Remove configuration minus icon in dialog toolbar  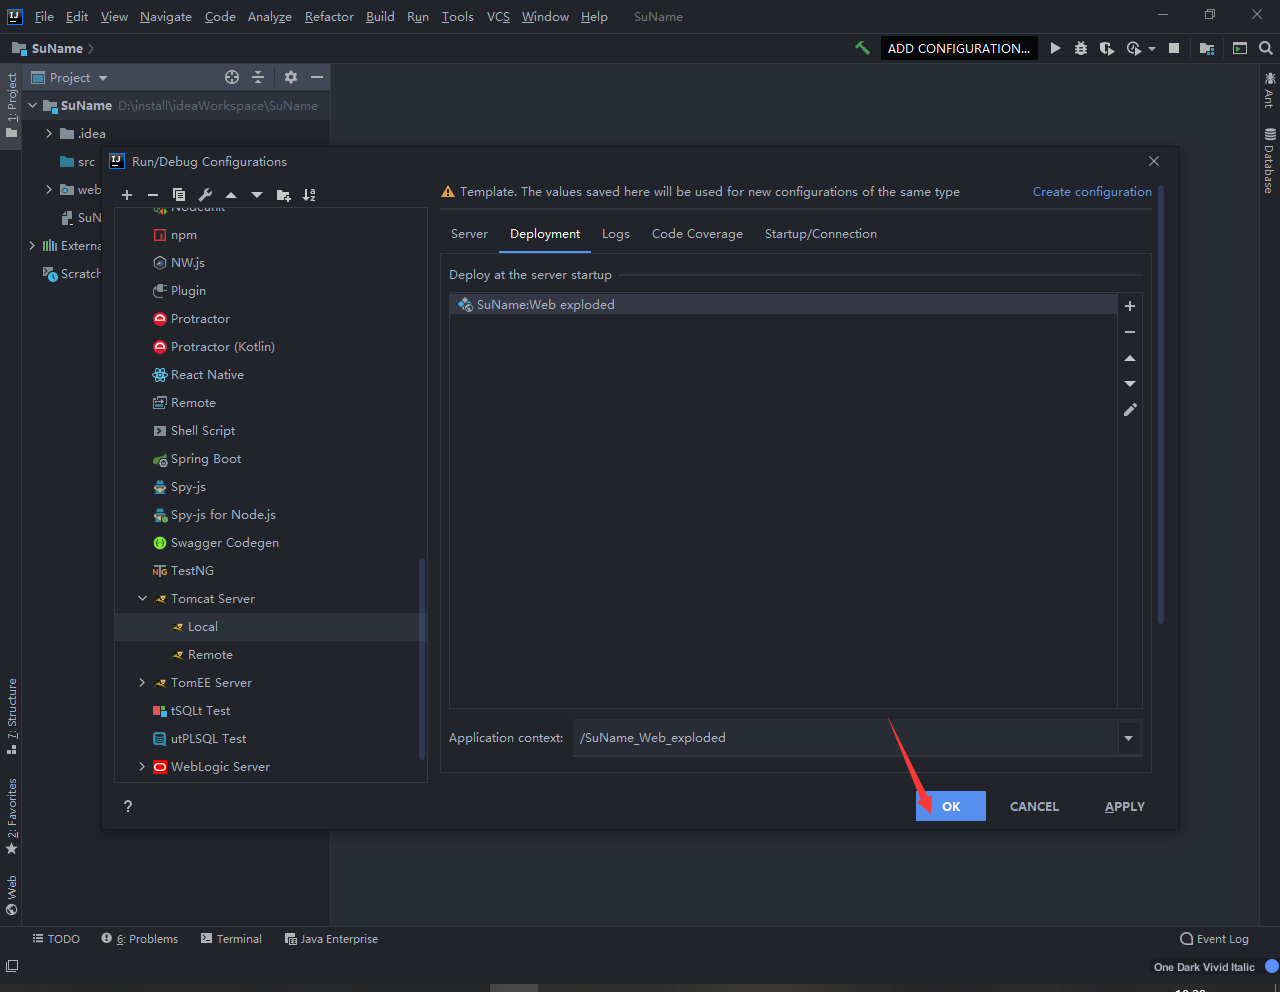(153, 195)
